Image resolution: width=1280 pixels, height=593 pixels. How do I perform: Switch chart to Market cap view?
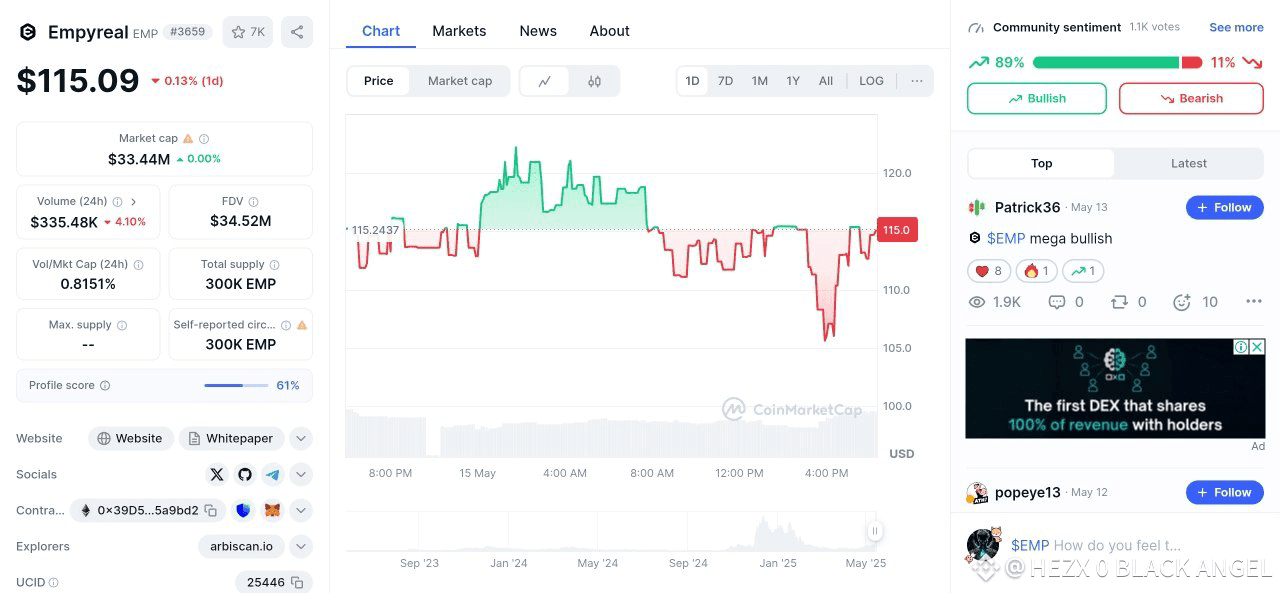(460, 81)
